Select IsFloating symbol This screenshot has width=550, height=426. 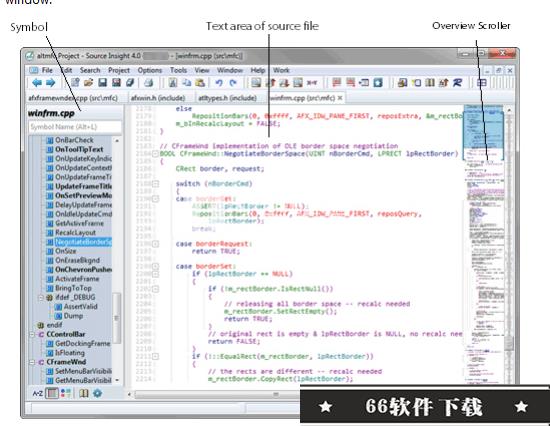(70, 353)
